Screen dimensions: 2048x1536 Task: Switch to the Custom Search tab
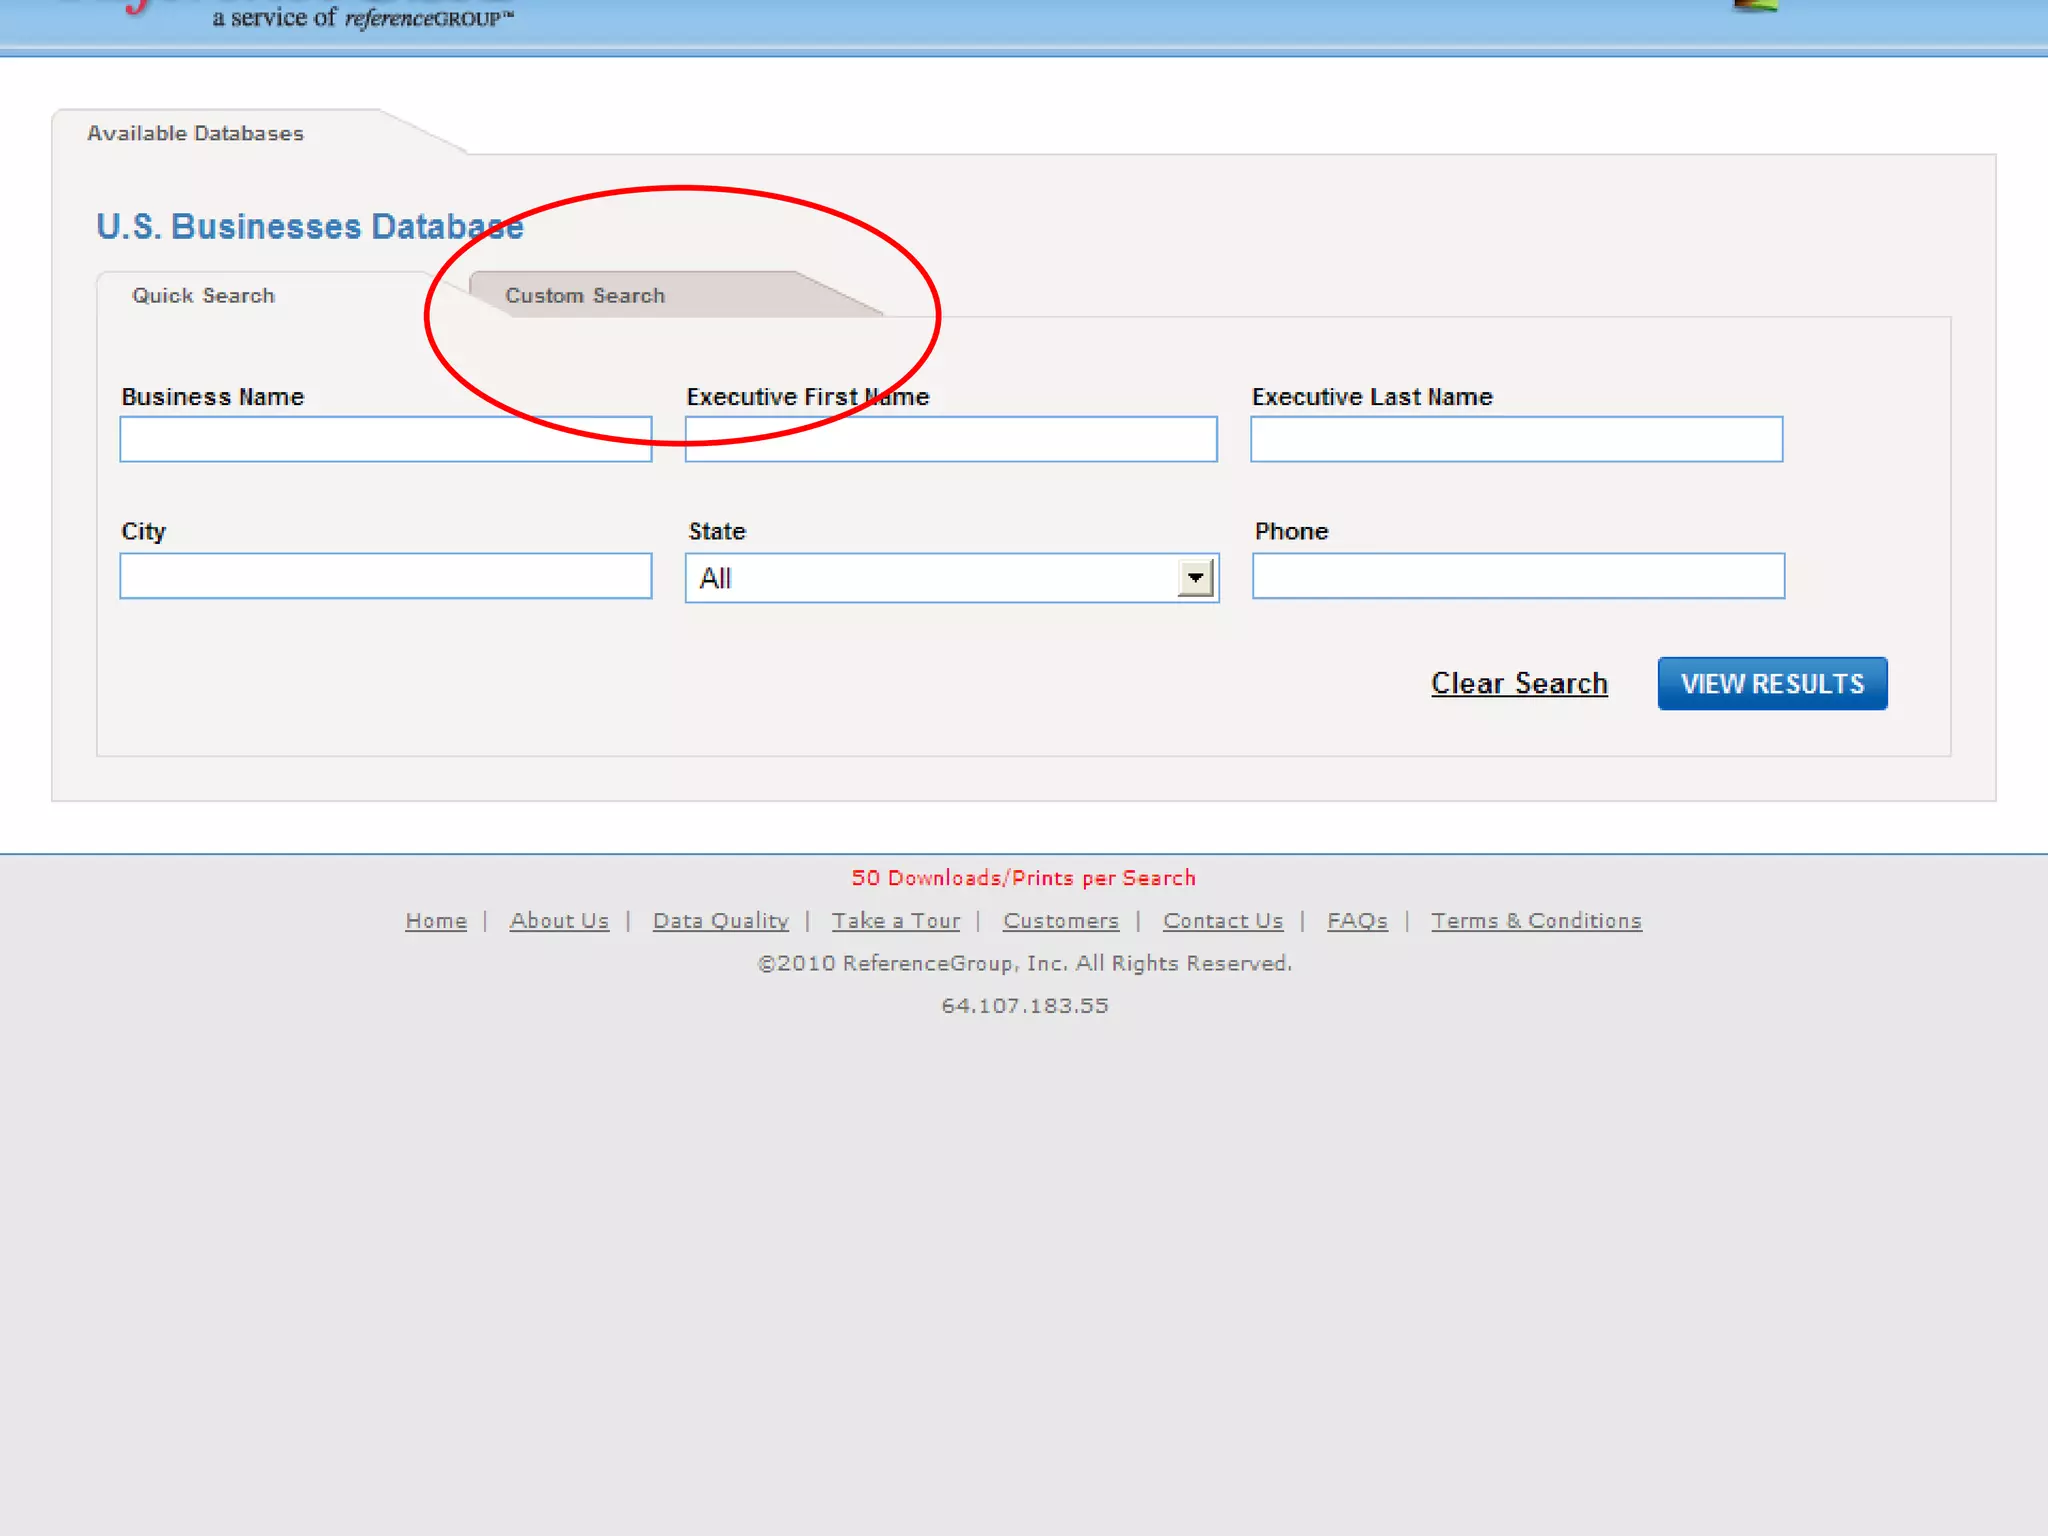click(585, 296)
